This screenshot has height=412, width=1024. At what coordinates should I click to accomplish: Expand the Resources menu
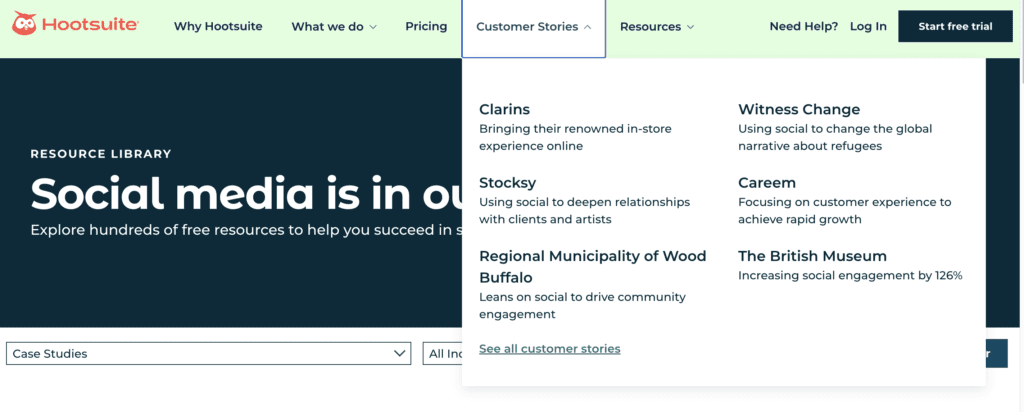click(x=657, y=27)
